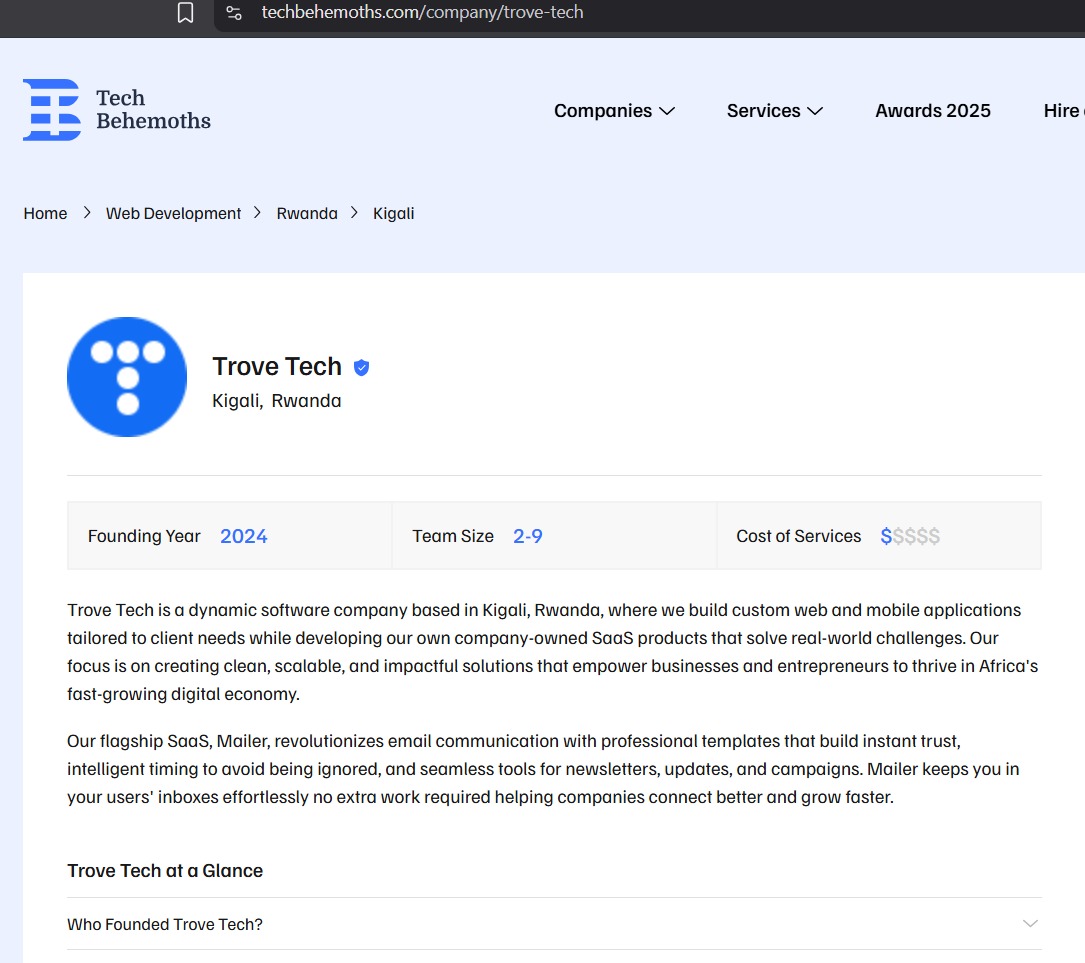Select the techbehemoths.com address bar URL
1085x963 pixels.
click(x=422, y=12)
